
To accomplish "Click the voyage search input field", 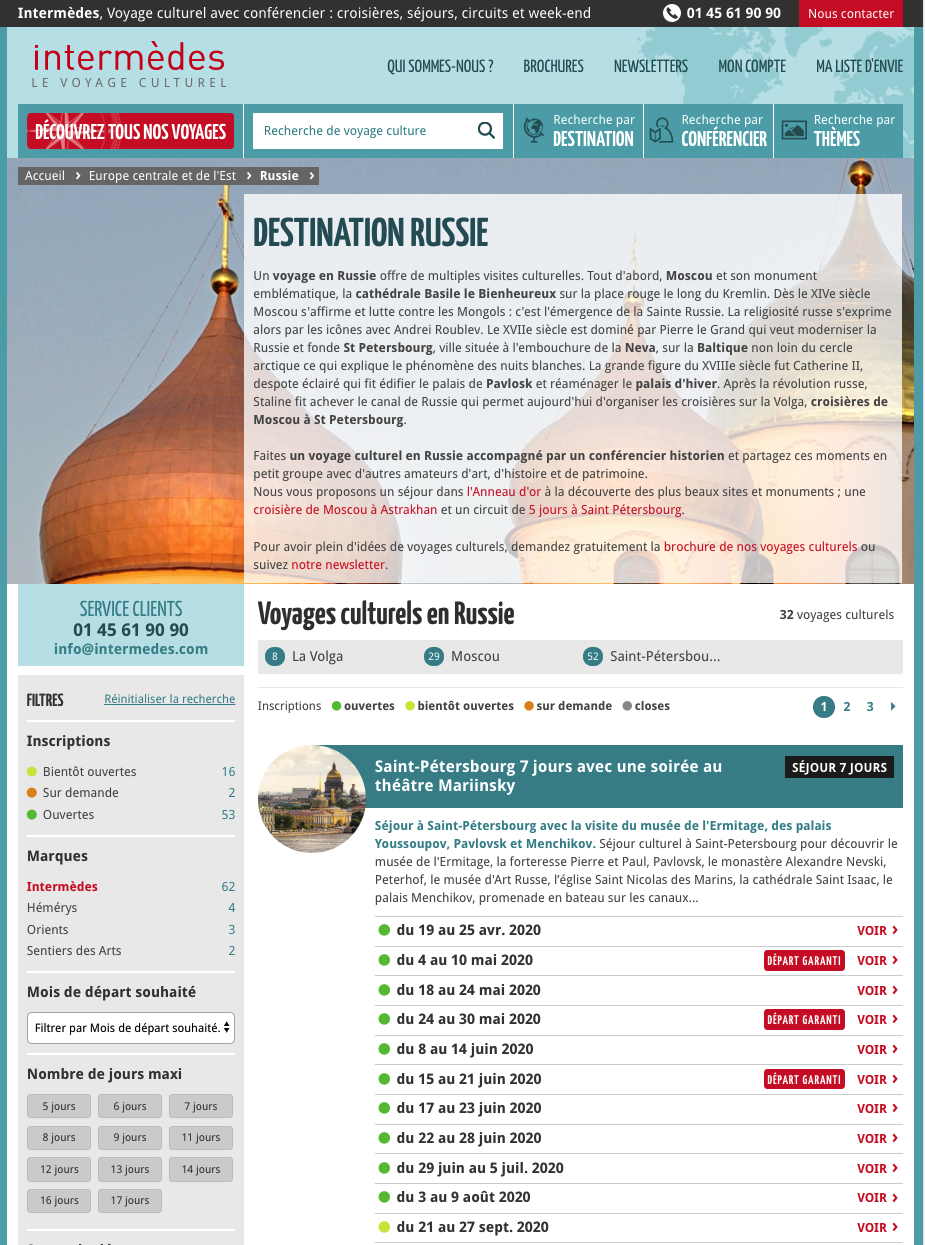I will pyautogui.click(x=360, y=131).
